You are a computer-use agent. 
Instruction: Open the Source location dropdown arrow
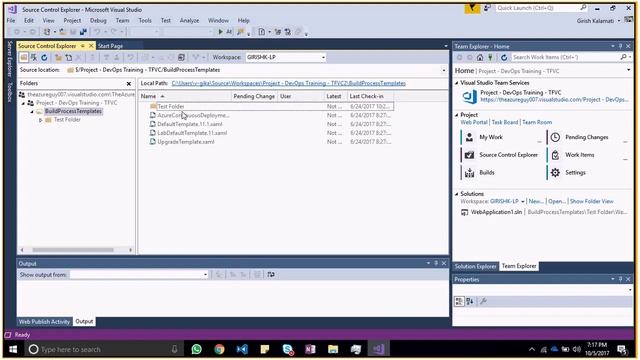pos(444,70)
